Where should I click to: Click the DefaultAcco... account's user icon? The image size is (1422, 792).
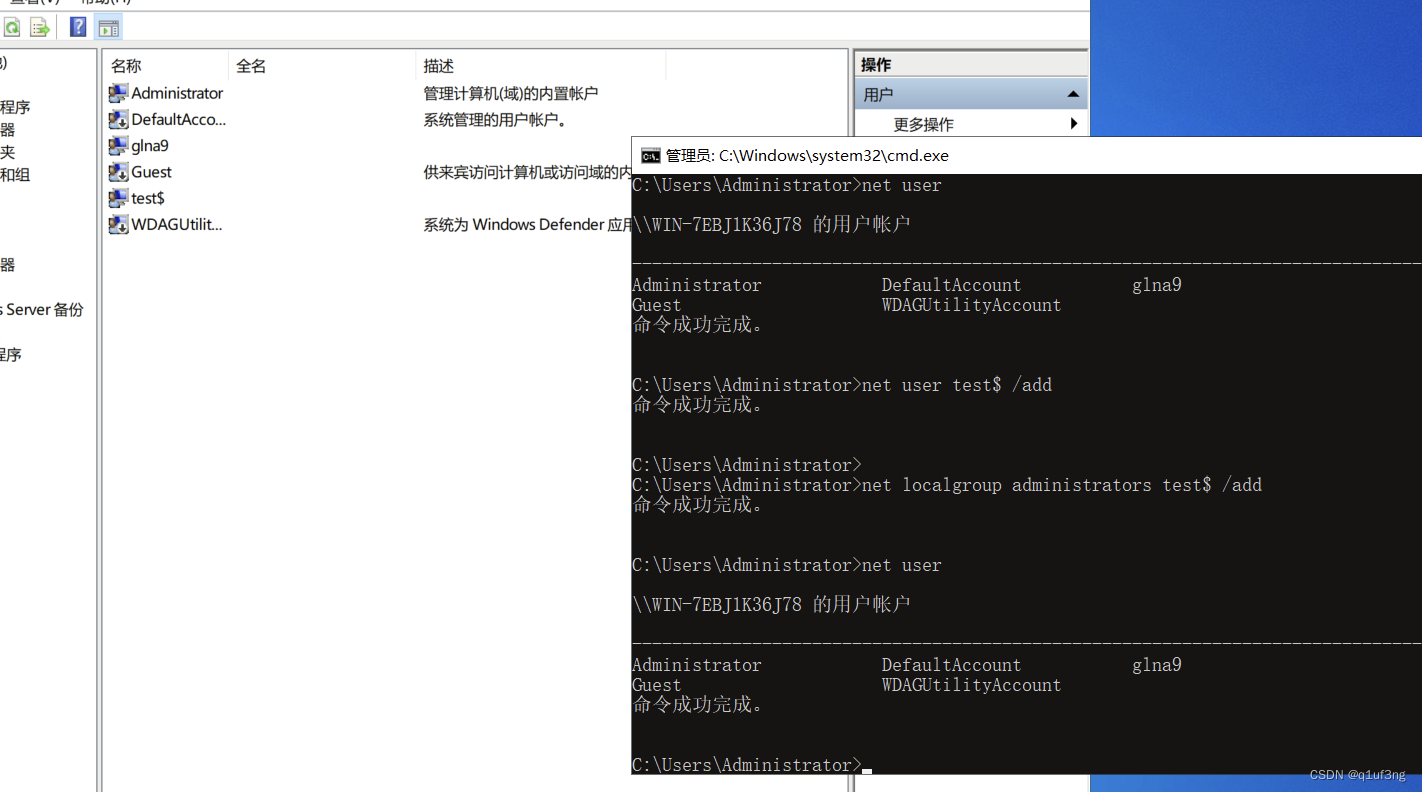click(x=118, y=120)
